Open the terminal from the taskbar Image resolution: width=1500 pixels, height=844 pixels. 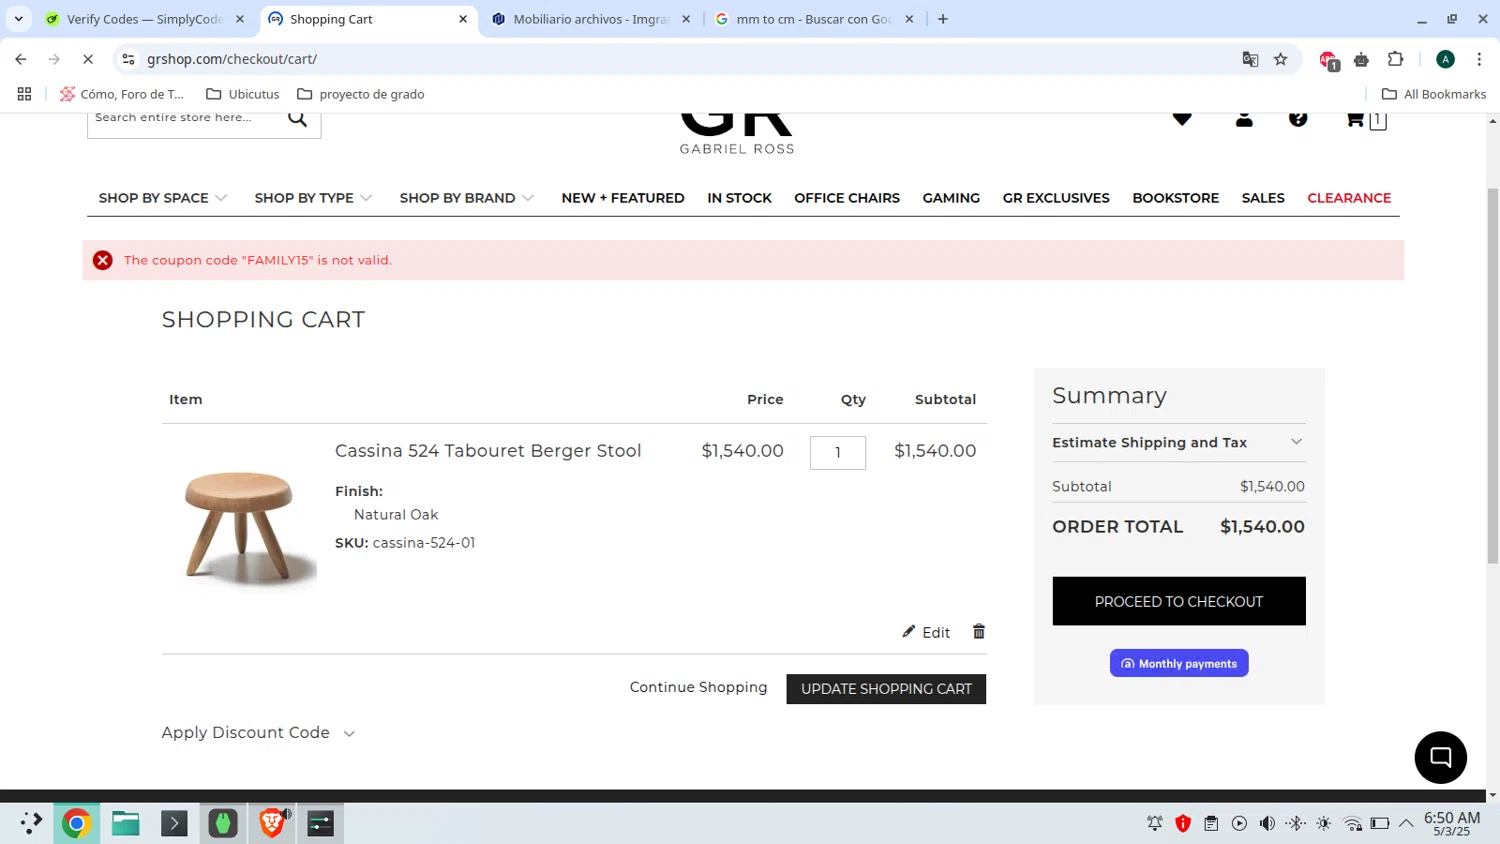click(x=174, y=823)
